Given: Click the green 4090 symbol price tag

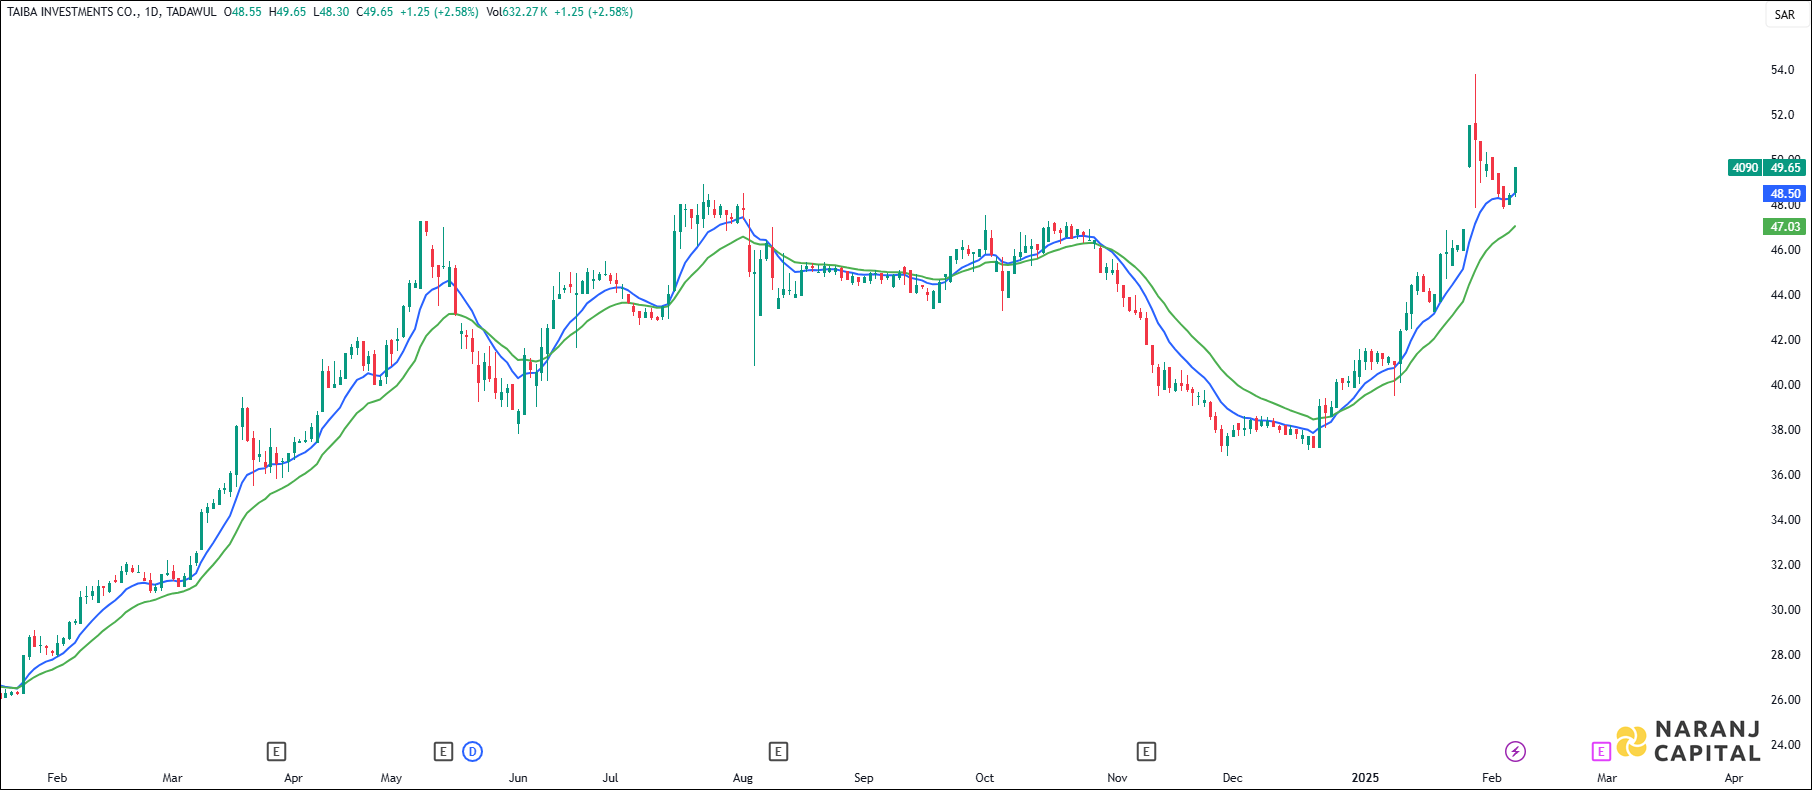Looking at the screenshot, I should pos(1745,168).
